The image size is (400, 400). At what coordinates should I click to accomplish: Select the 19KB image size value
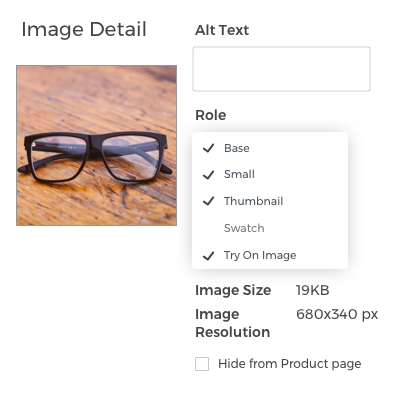(312, 290)
